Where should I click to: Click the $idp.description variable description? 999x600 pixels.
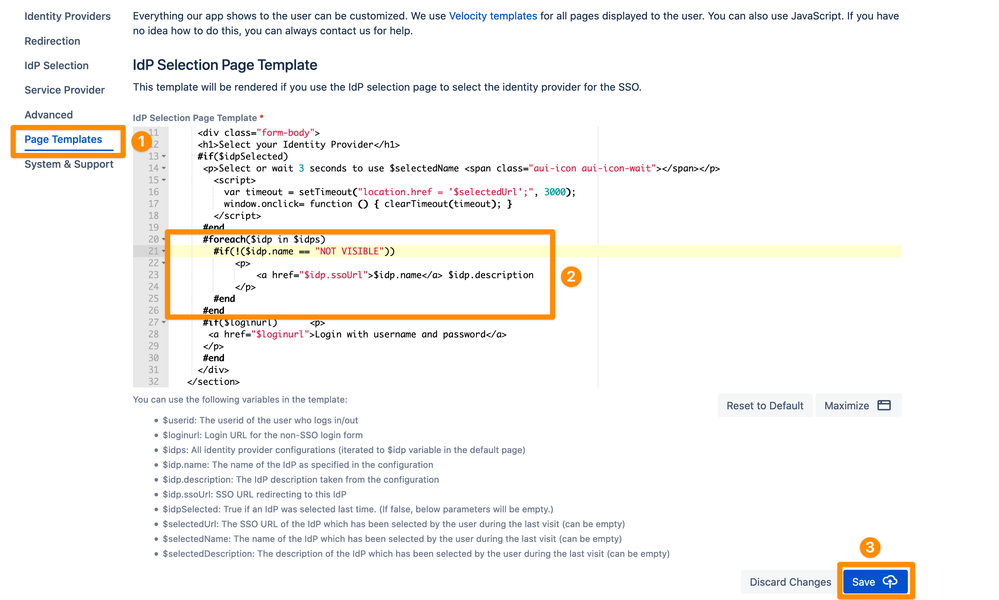point(301,480)
